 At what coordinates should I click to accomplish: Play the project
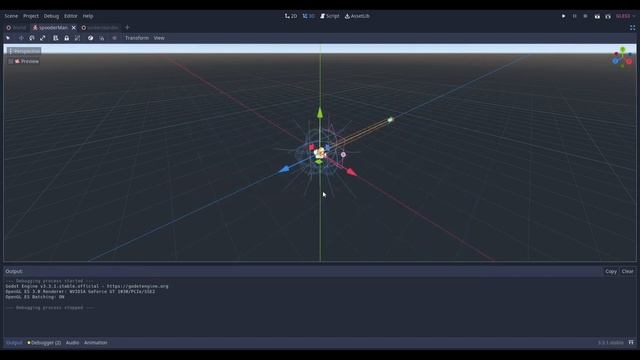pyautogui.click(x=563, y=16)
